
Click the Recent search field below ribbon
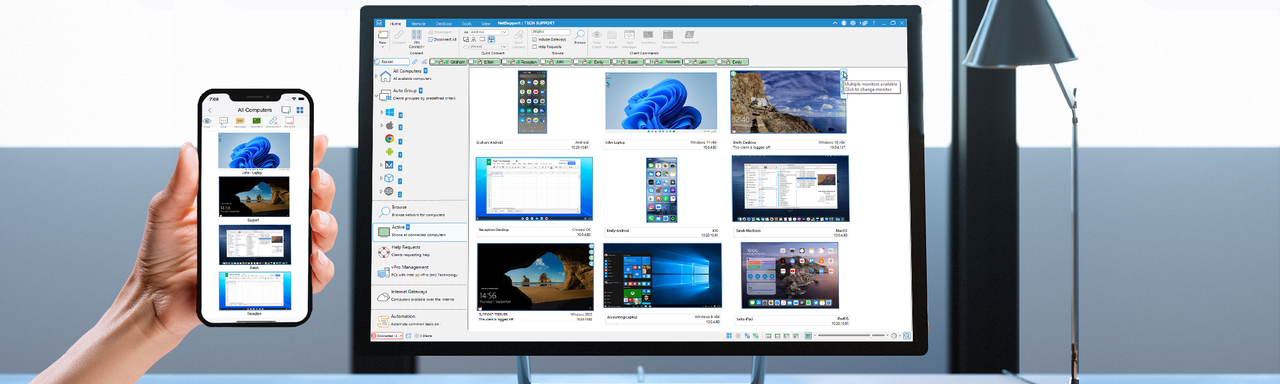[392, 62]
